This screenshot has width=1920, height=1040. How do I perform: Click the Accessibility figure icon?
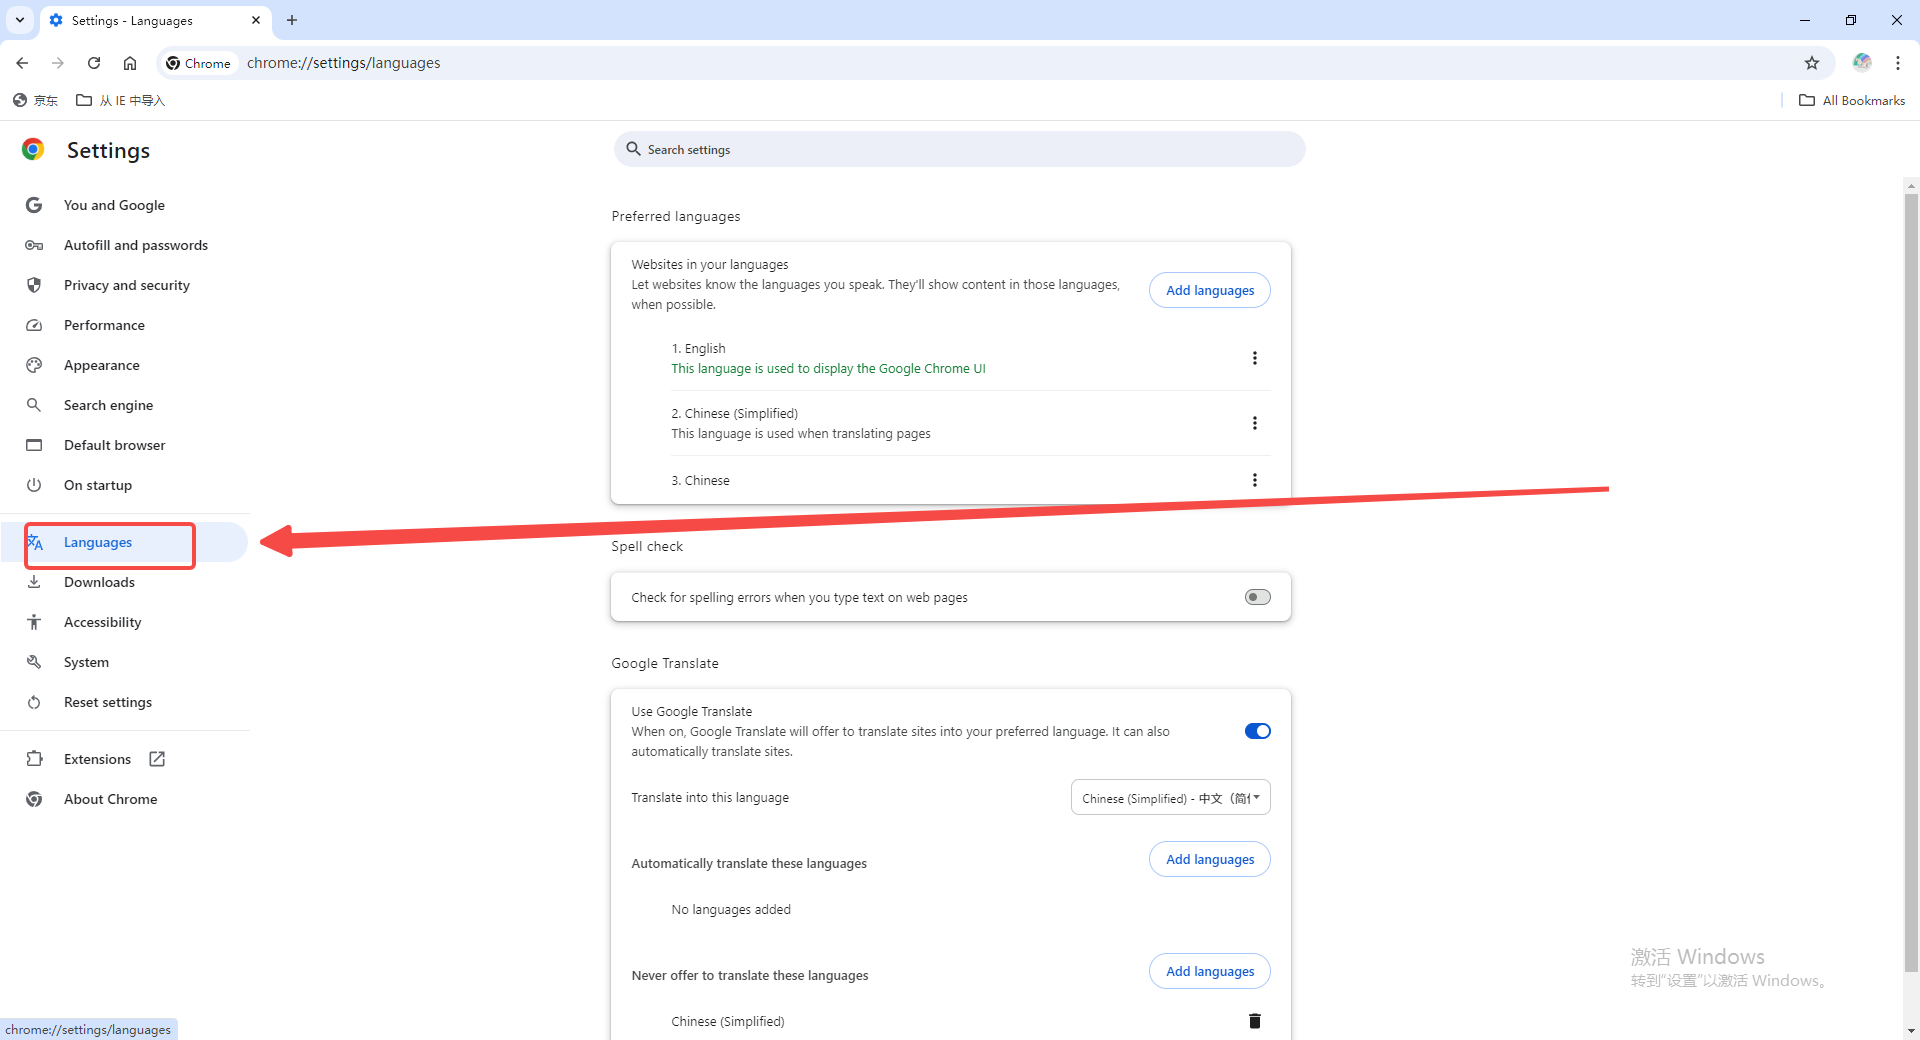(x=34, y=622)
